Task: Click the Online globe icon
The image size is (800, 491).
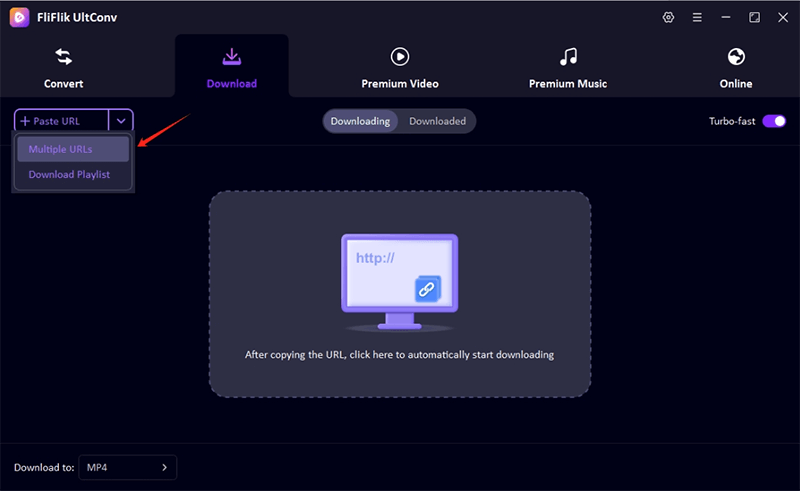Action: (x=736, y=57)
